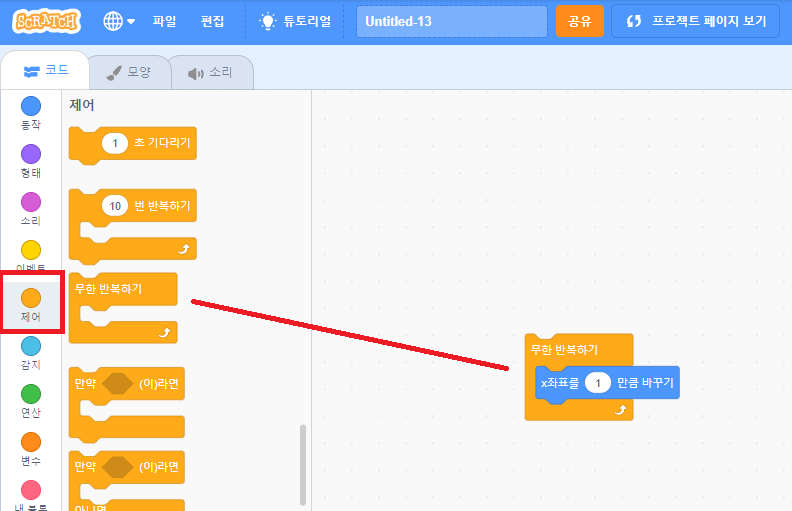Click the value 10 in 번 반복하기 block
The image size is (792, 511).
[115, 206]
